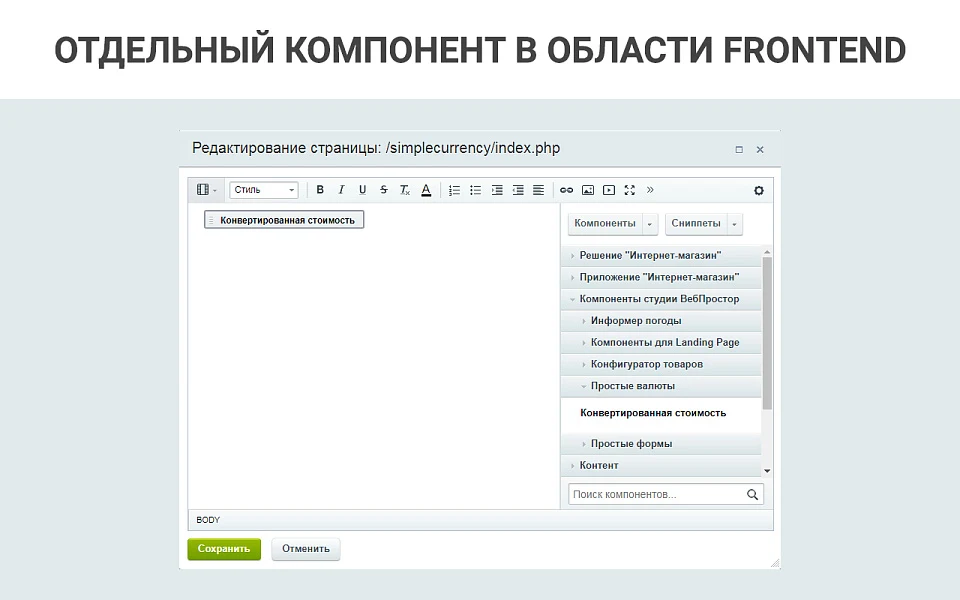The height and width of the screenshot is (600, 960).
Task: Apply underline formatting
Action: 362,190
